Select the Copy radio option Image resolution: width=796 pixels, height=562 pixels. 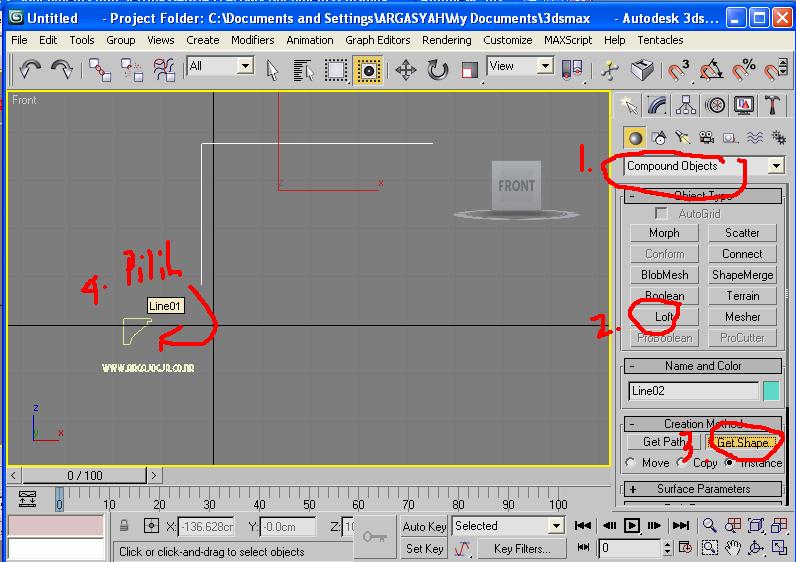682,463
